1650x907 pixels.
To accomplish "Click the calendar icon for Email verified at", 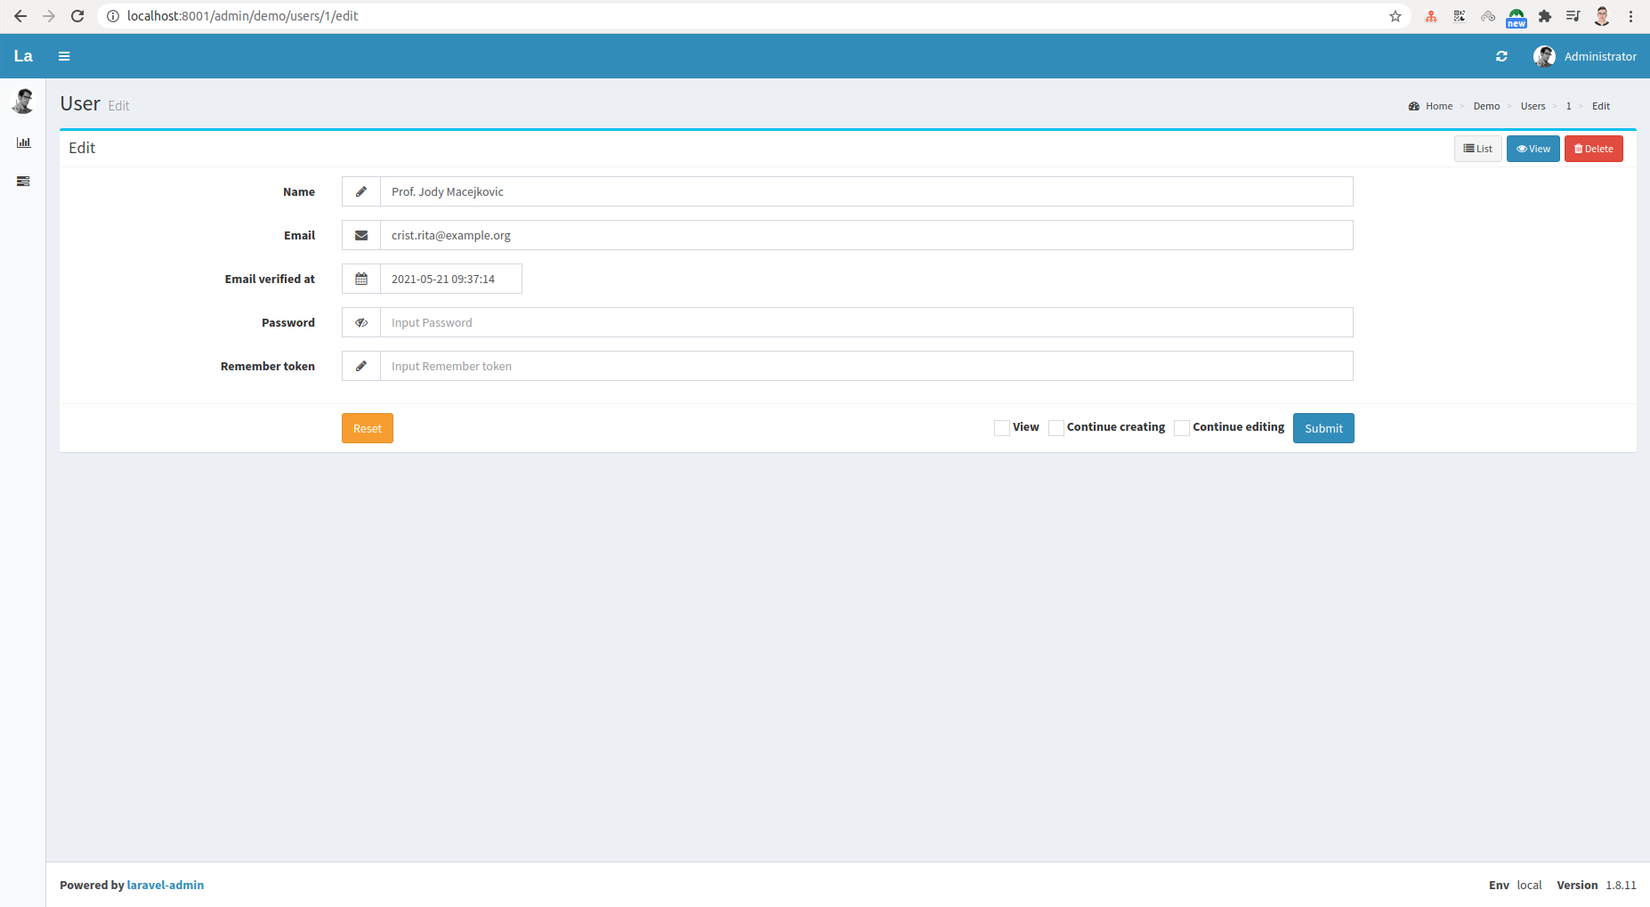I will 361,279.
